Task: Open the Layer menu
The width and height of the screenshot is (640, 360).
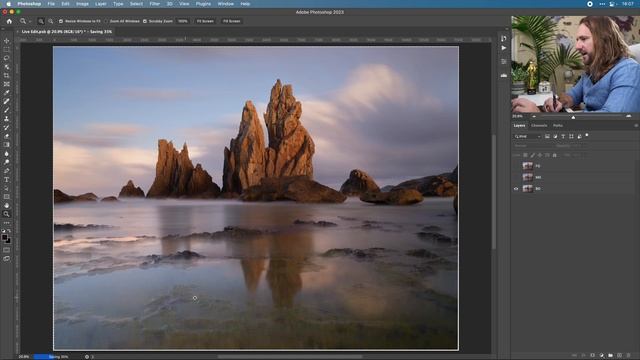Action: (100, 4)
